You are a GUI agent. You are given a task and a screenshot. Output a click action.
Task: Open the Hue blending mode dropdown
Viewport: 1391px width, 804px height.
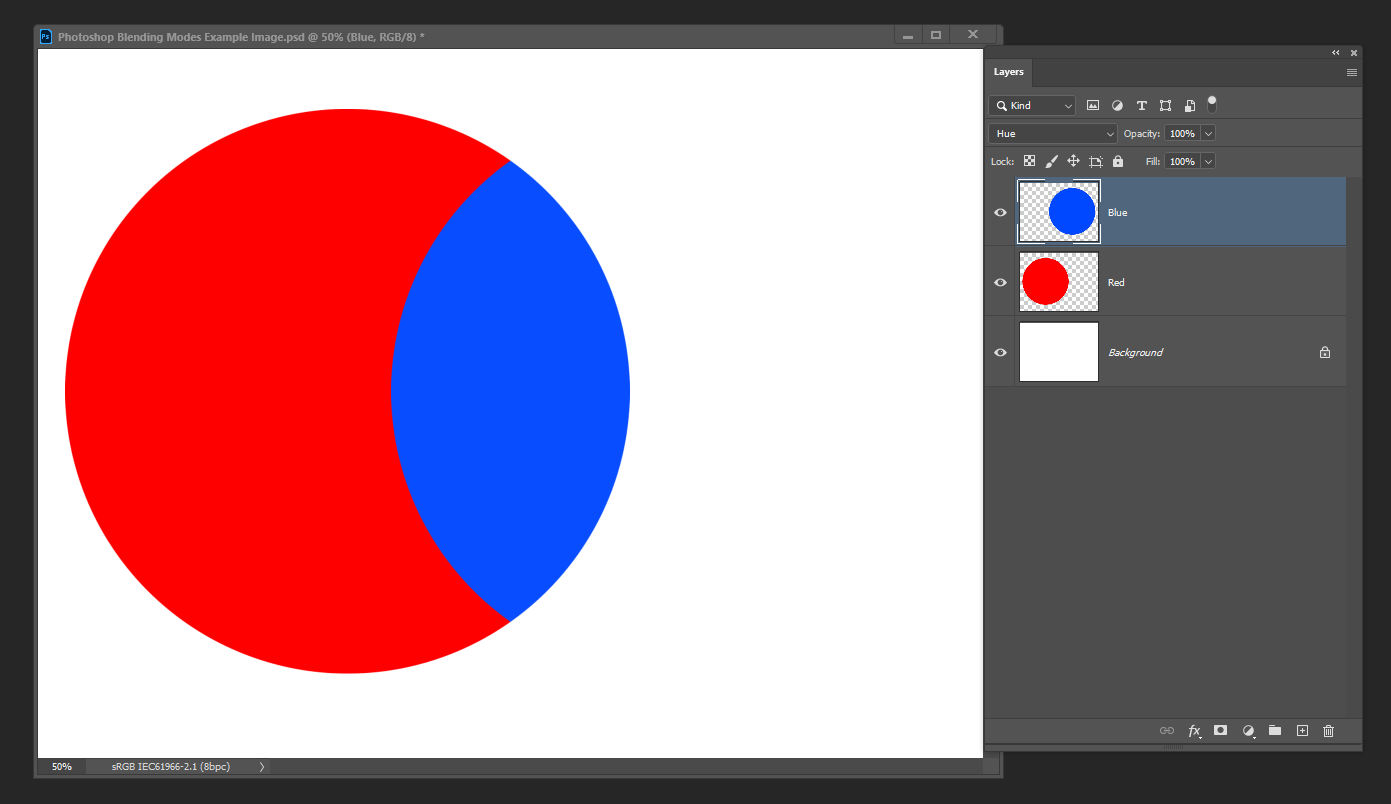click(1052, 133)
